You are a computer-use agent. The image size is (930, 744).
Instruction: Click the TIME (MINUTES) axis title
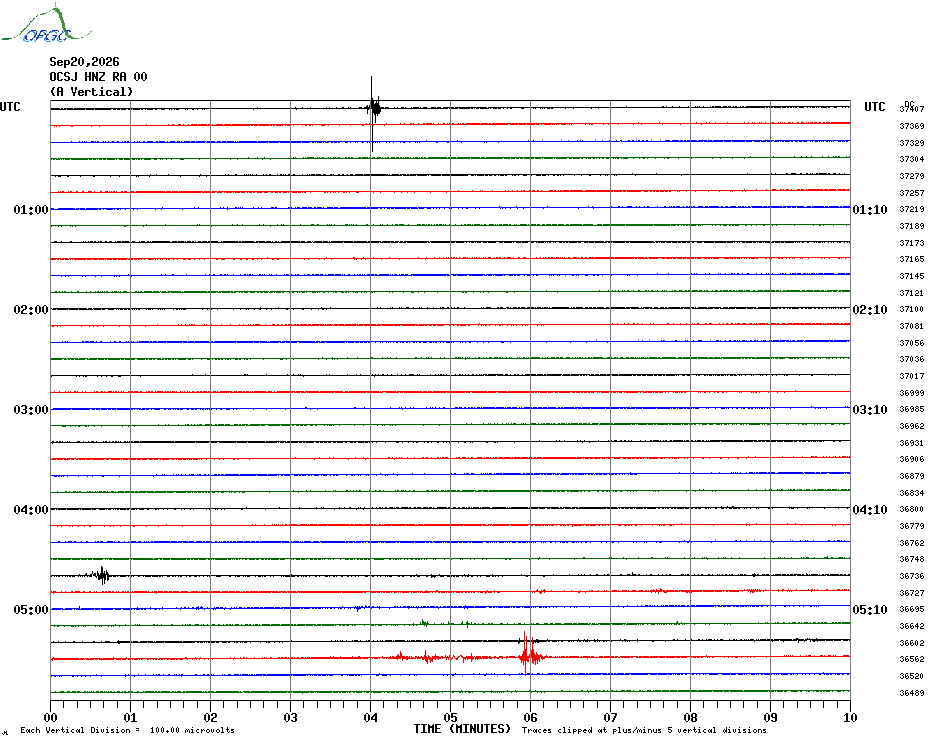[x=462, y=729]
